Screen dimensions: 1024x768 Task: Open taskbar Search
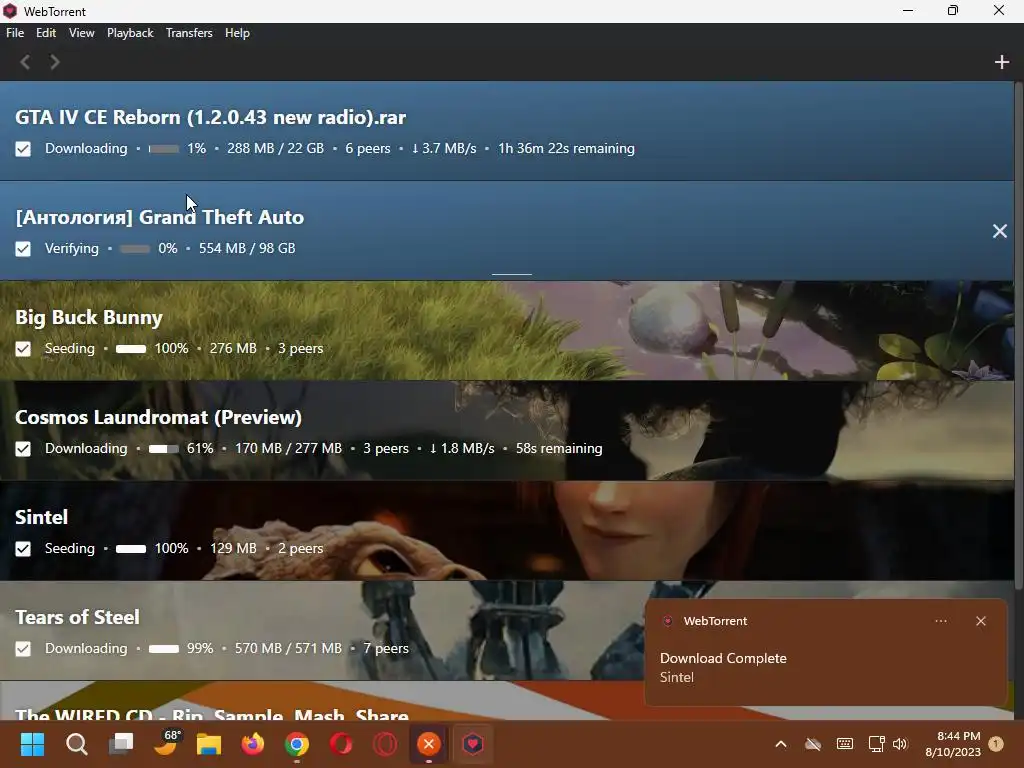click(x=76, y=744)
